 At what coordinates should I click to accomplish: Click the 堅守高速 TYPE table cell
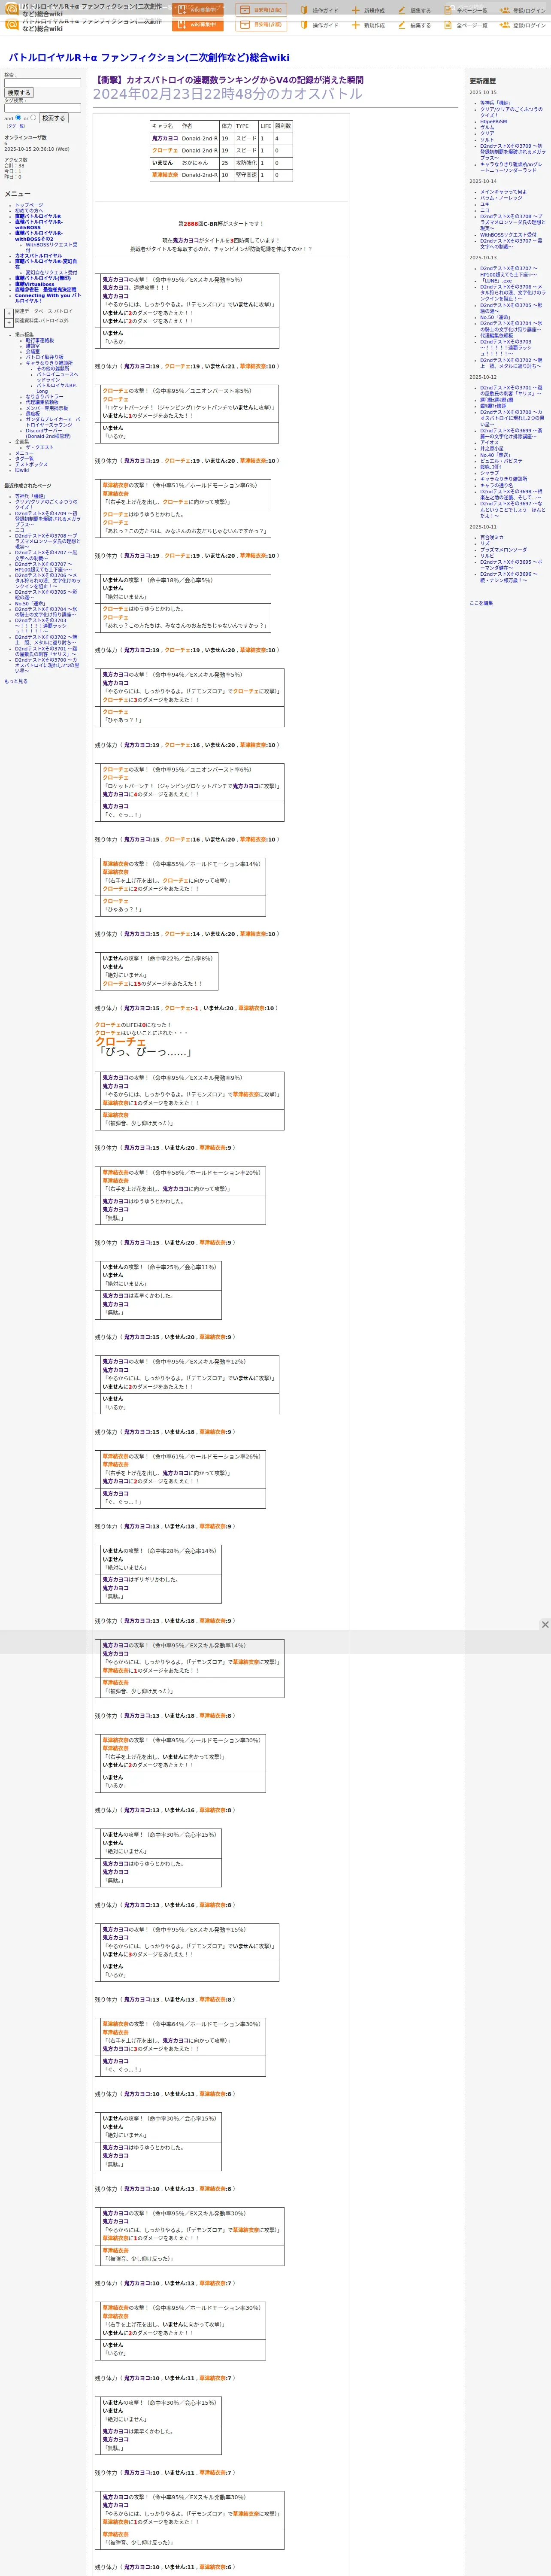[246, 175]
